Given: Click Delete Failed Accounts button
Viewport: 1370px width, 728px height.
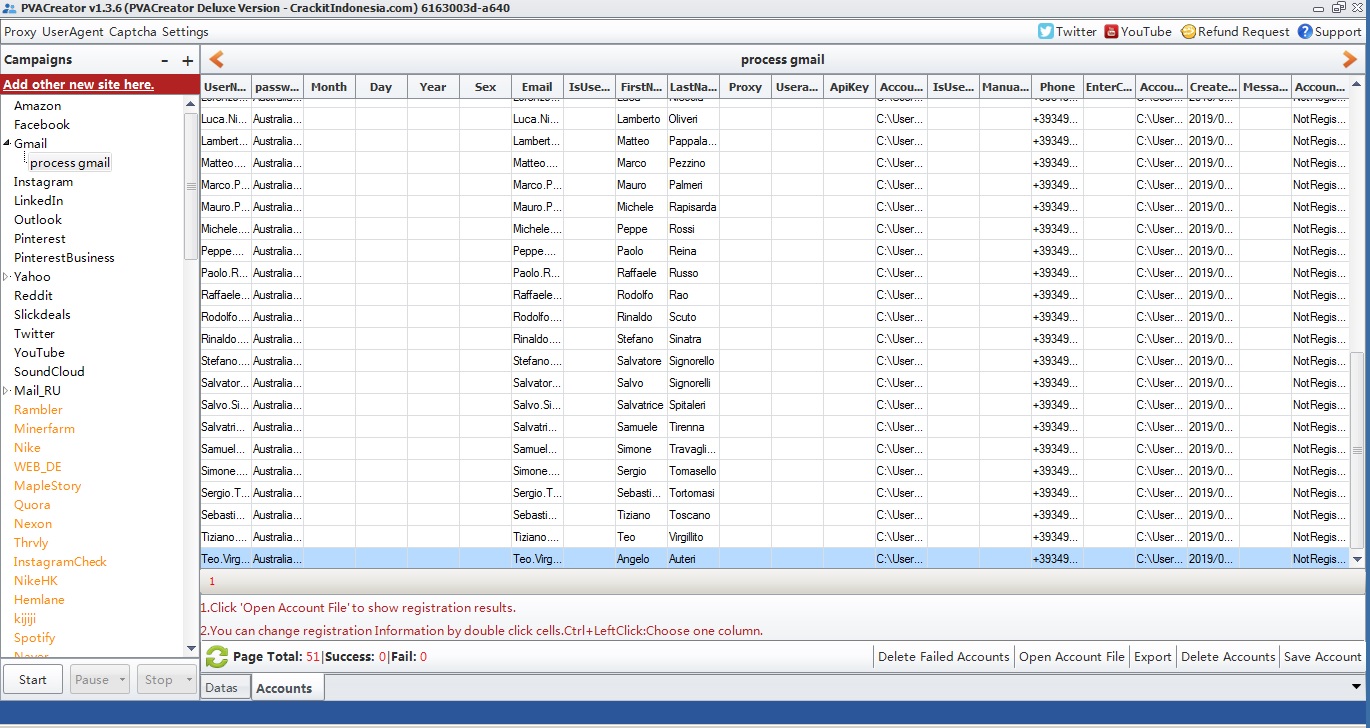Looking at the screenshot, I should pos(943,657).
